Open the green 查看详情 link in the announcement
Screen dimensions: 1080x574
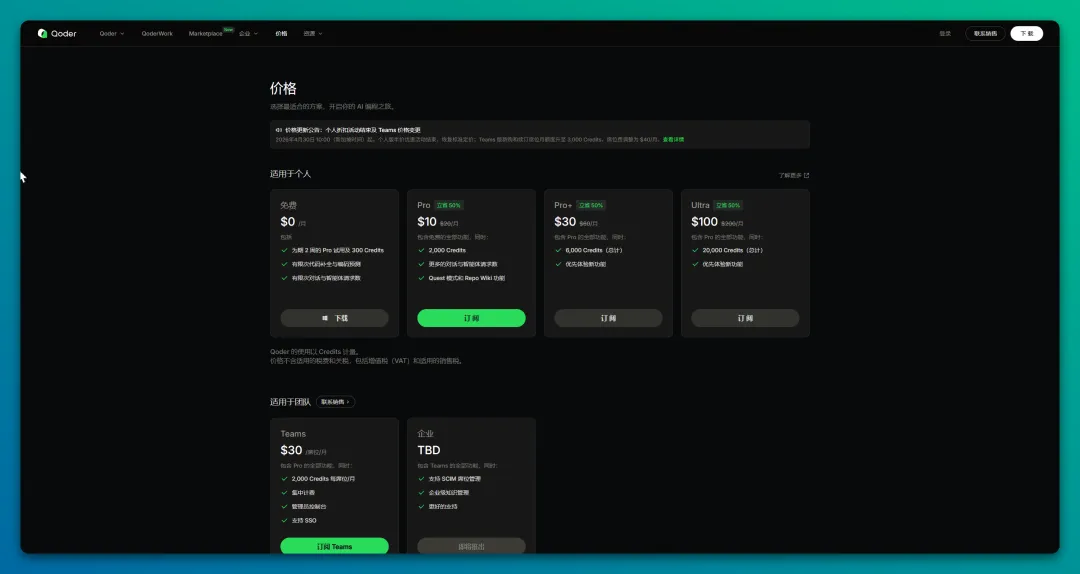pyautogui.click(x=673, y=139)
